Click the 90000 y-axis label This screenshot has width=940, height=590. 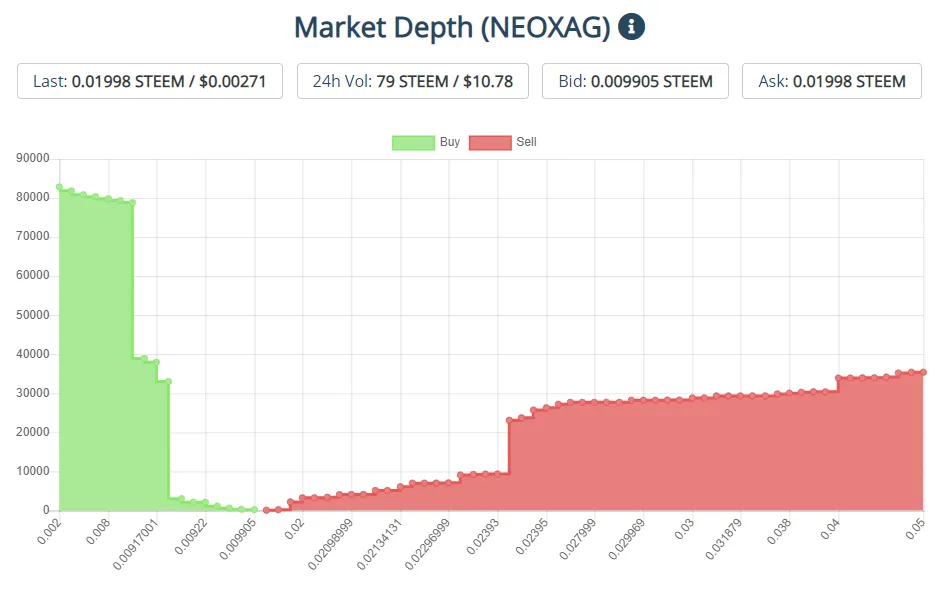[33, 158]
